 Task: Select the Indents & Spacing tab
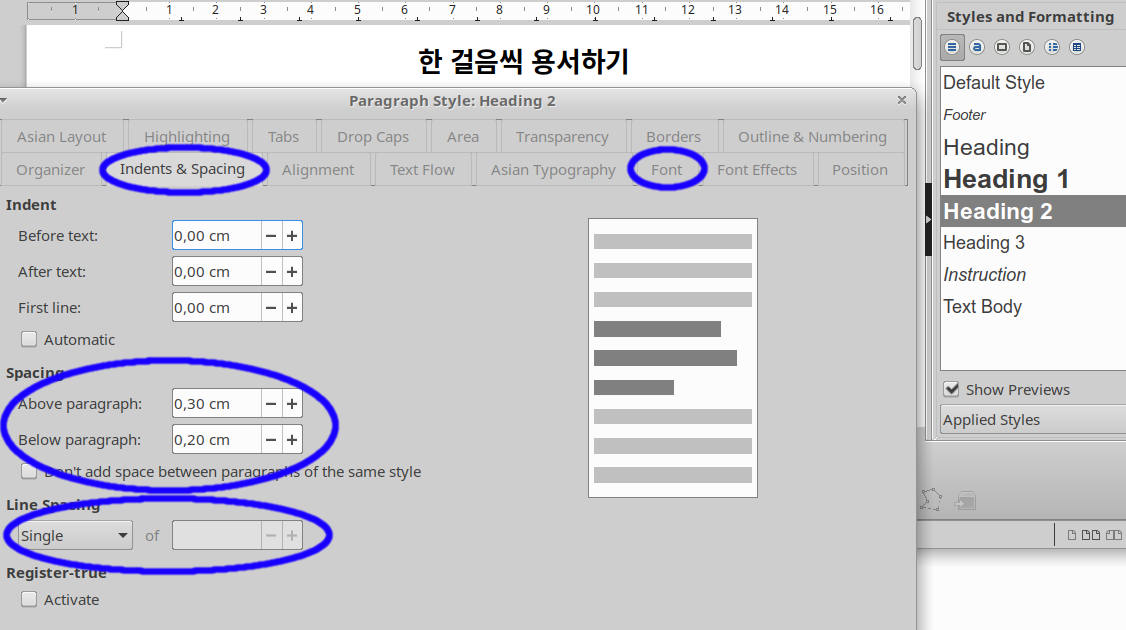tap(182, 169)
